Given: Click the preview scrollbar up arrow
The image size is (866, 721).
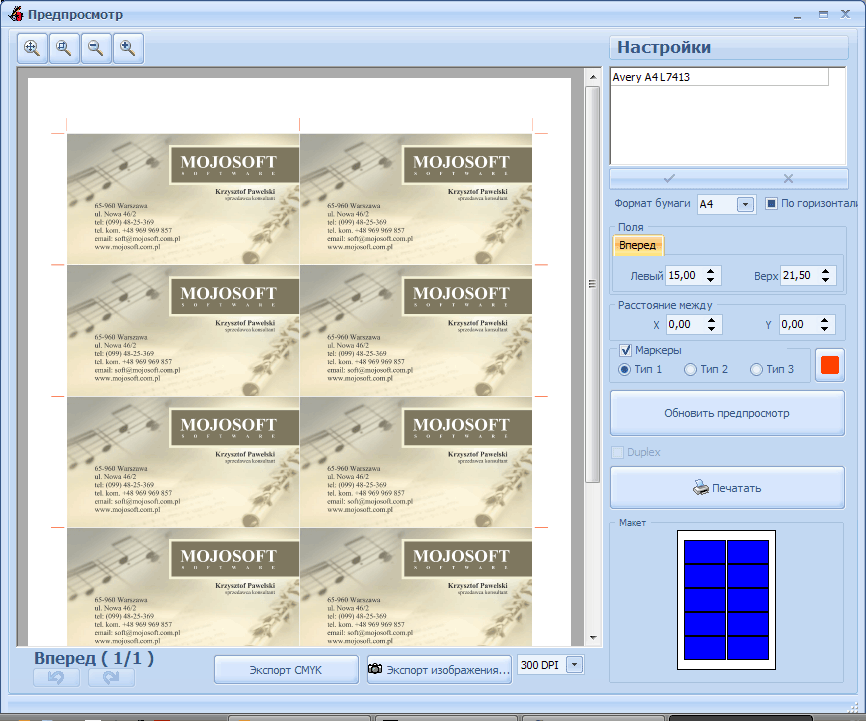Looking at the screenshot, I should coord(593,77).
